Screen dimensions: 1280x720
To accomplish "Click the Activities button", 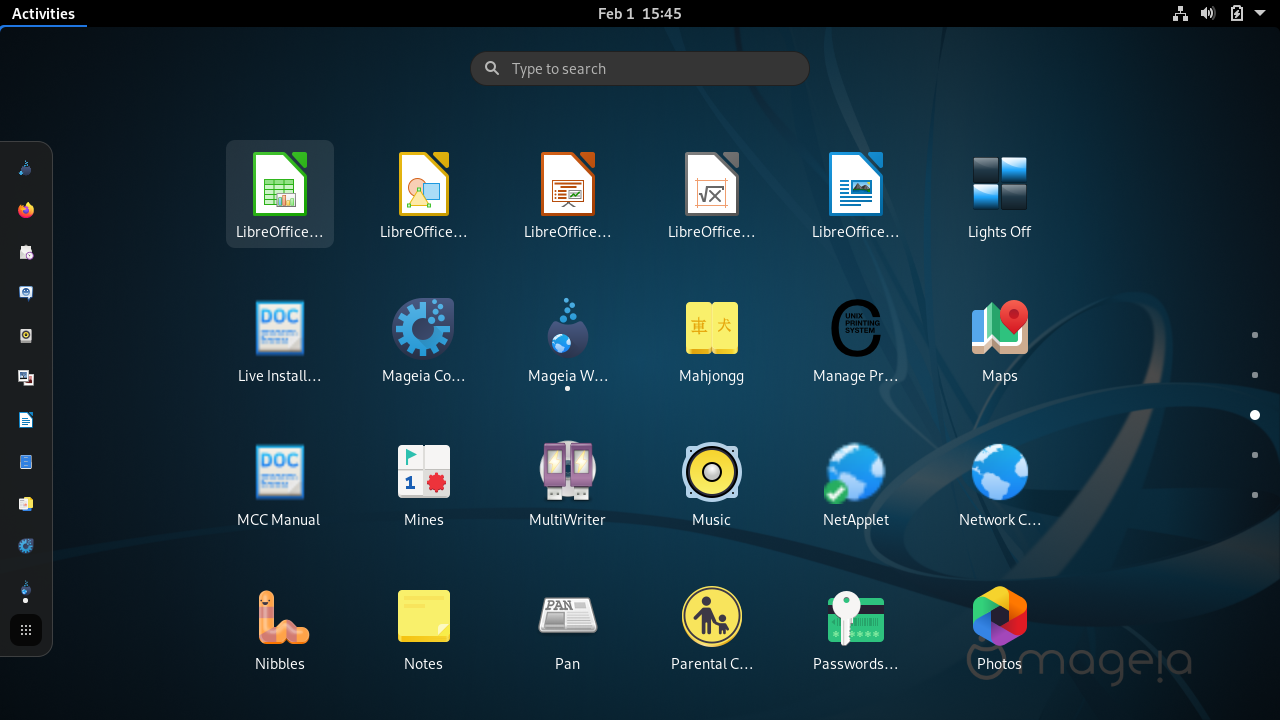I will click(x=43, y=13).
